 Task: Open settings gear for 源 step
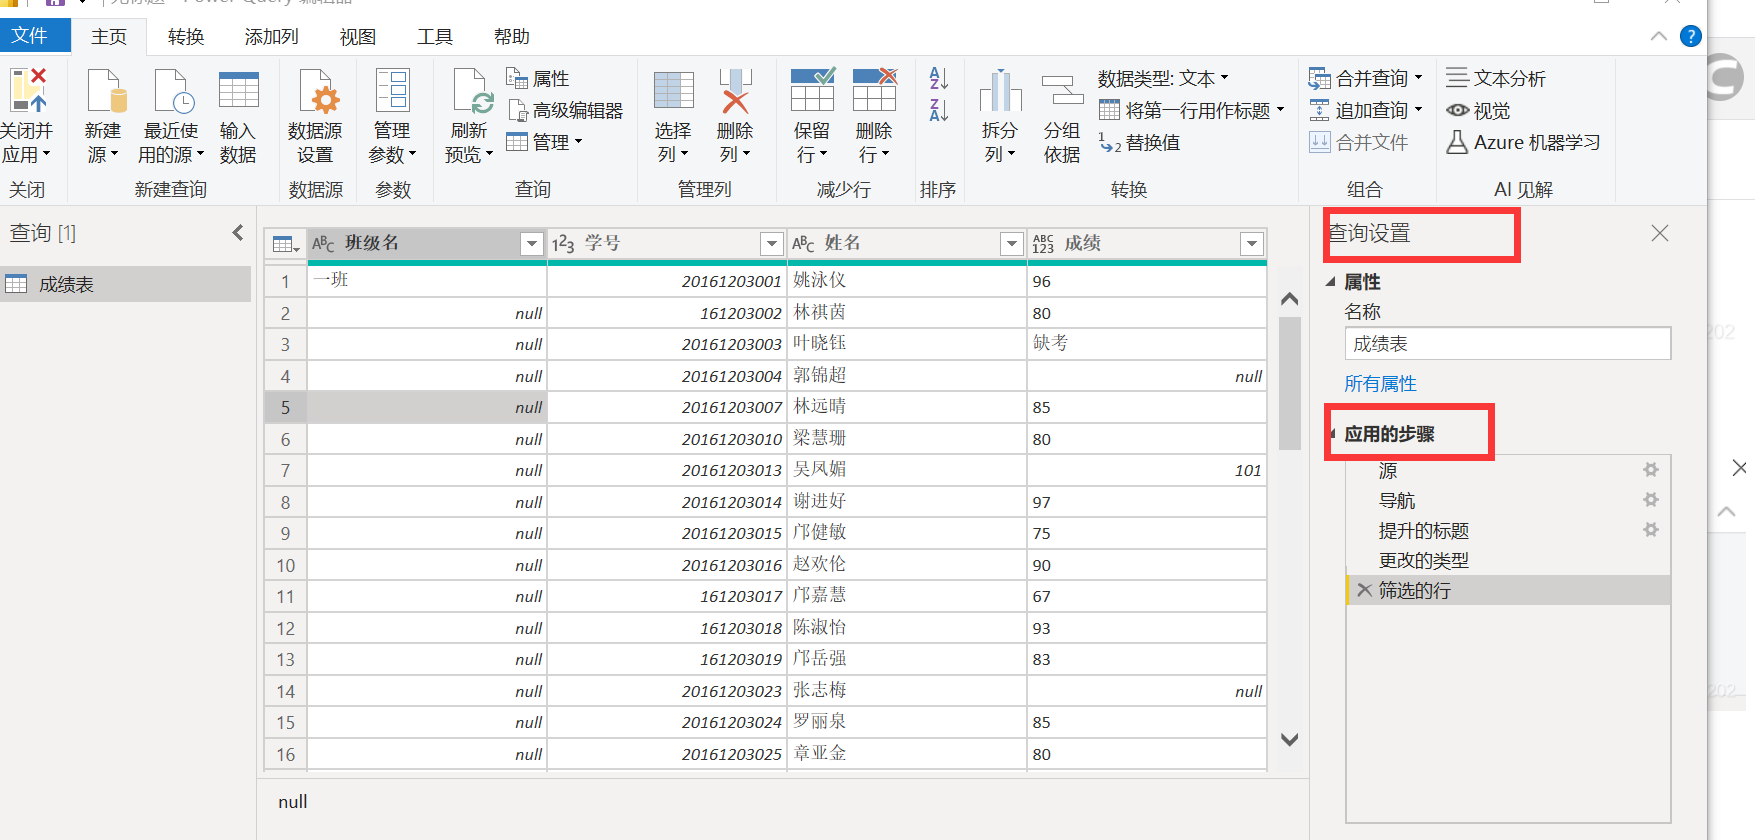1651,470
